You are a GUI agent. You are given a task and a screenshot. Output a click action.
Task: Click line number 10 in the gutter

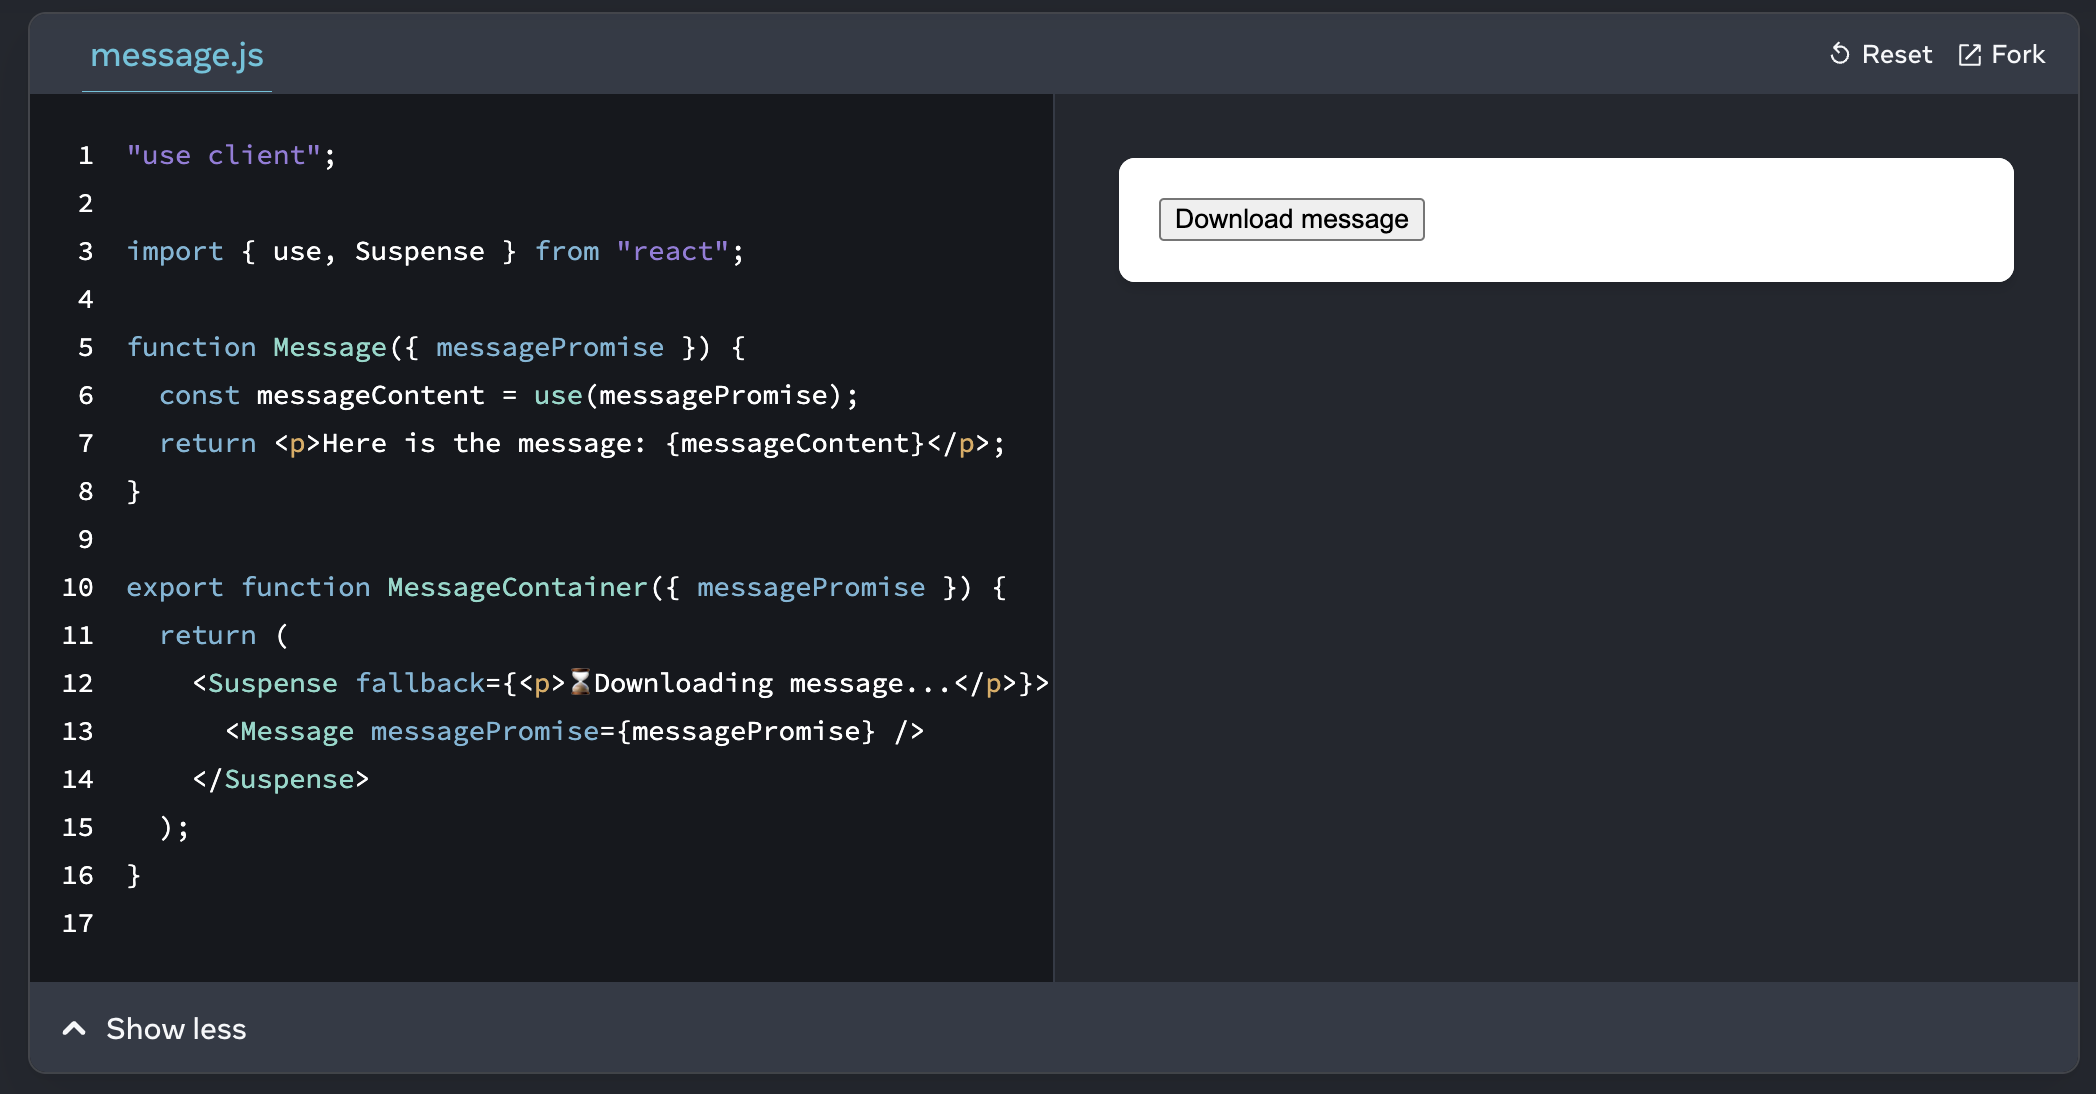pos(78,588)
